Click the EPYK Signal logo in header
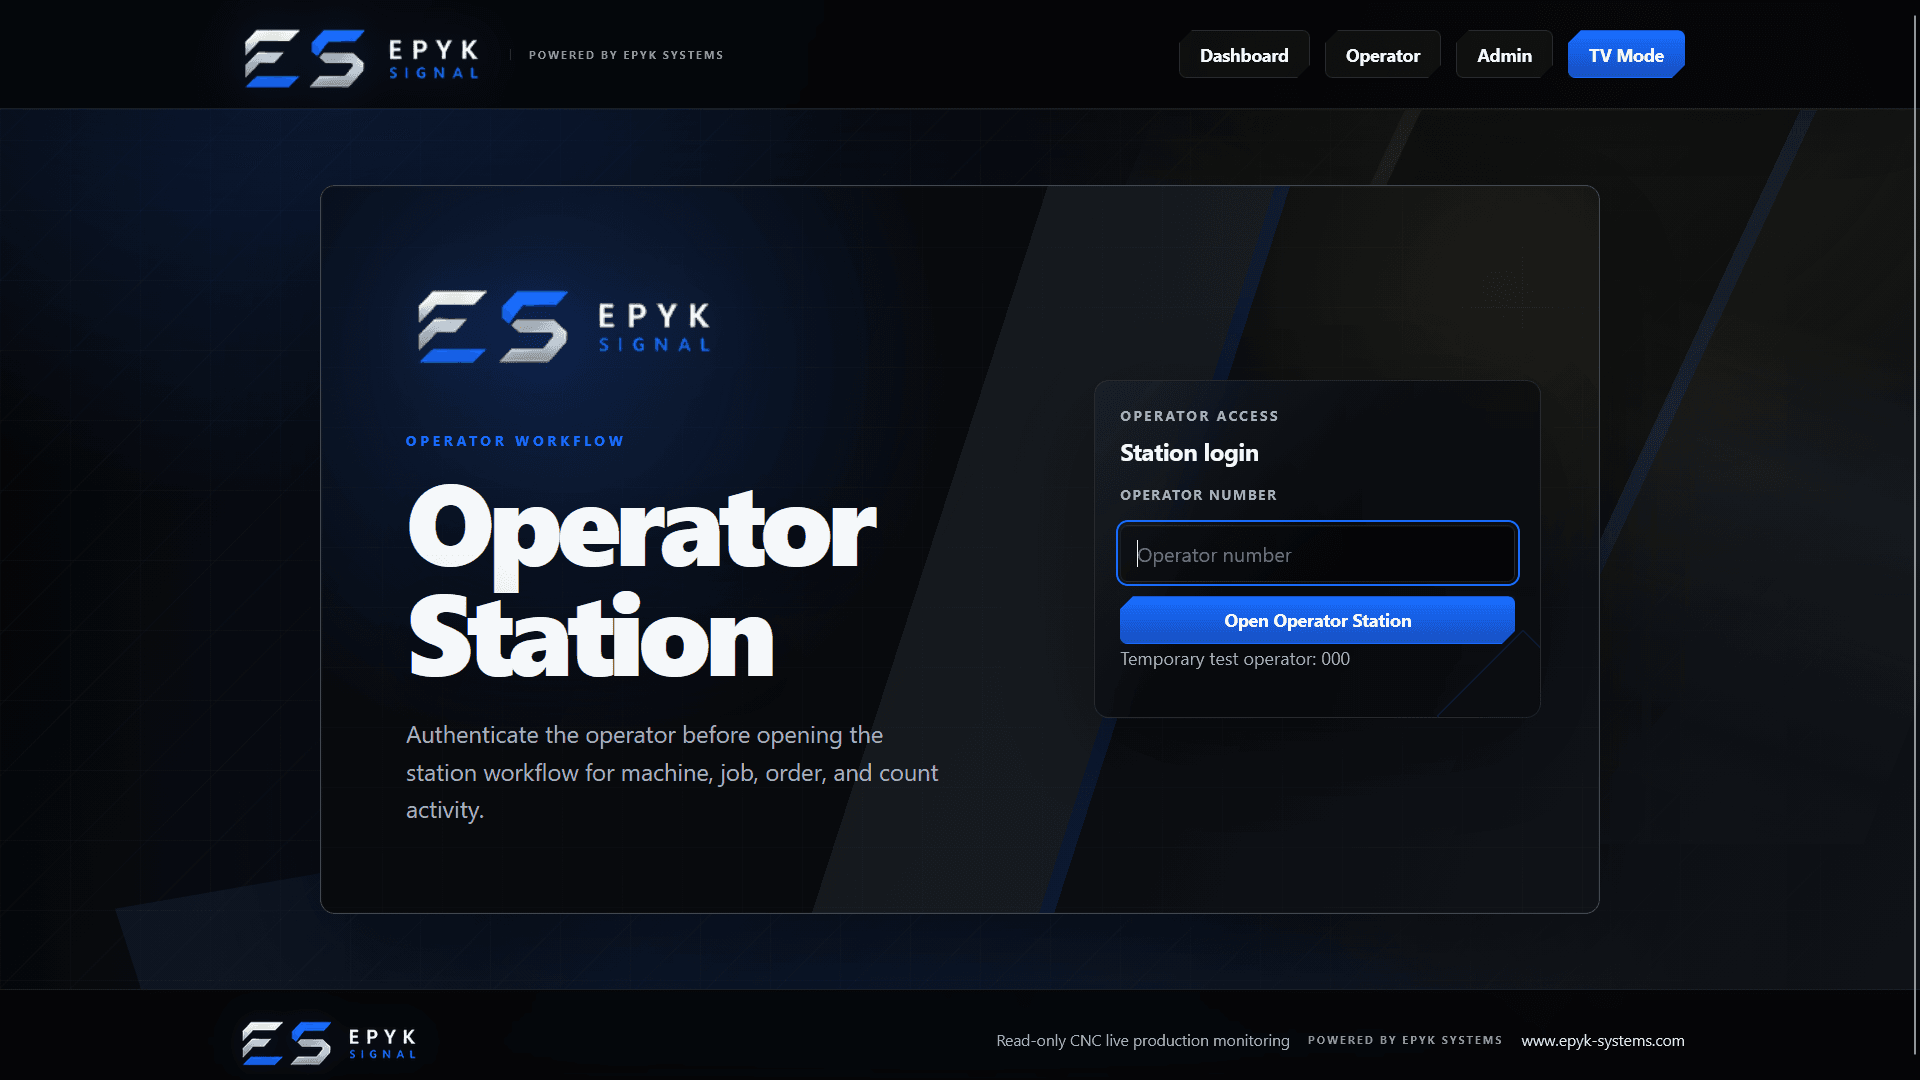Screen dimensions: 1920x1080 click(362, 57)
